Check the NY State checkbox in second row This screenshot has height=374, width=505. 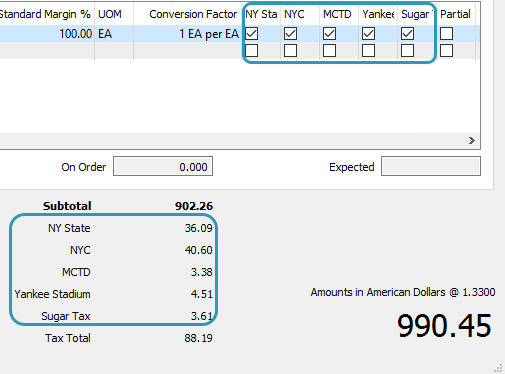point(252,51)
